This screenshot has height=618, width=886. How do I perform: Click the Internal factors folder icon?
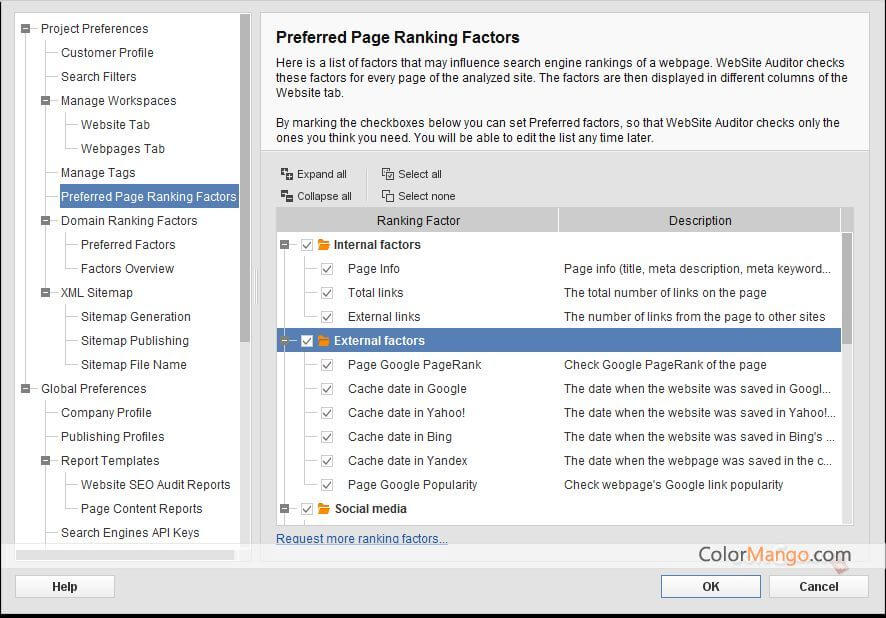(324, 245)
